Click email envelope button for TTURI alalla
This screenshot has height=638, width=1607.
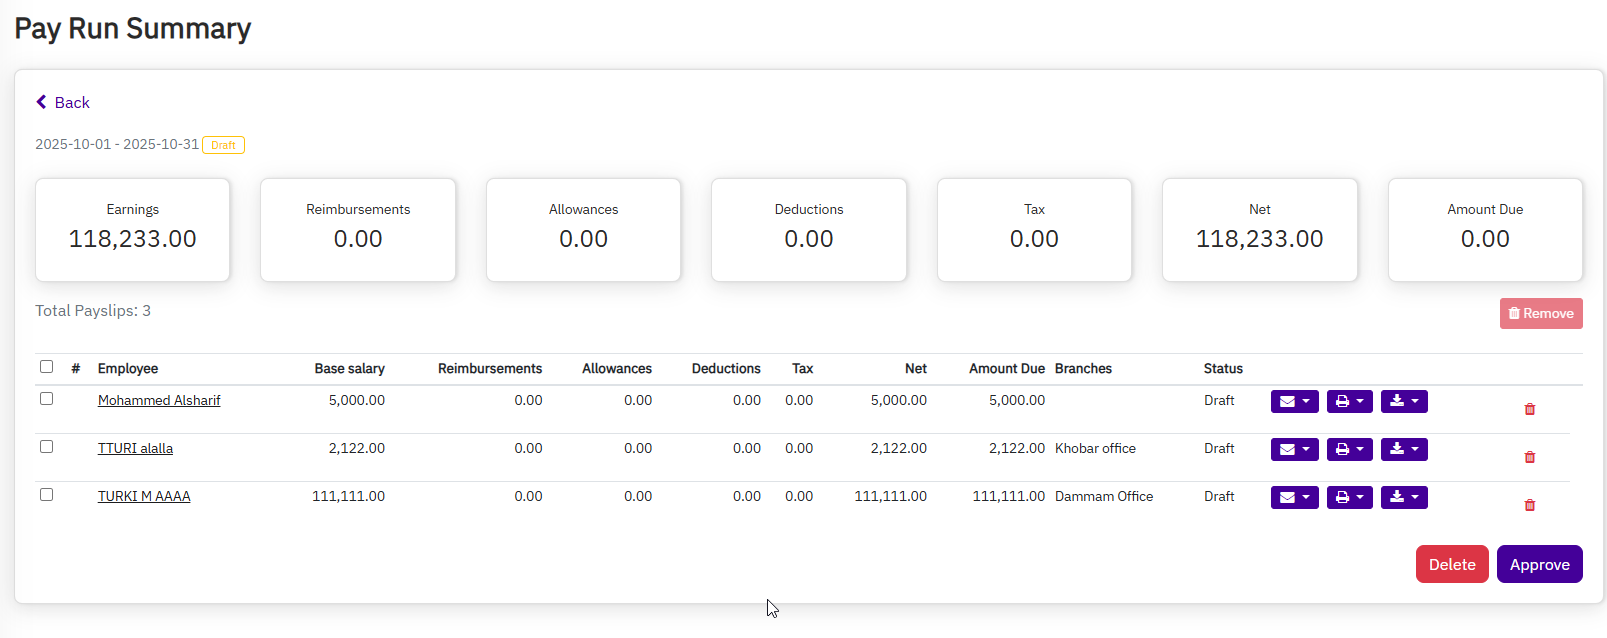pyautogui.click(x=1294, y=449)
